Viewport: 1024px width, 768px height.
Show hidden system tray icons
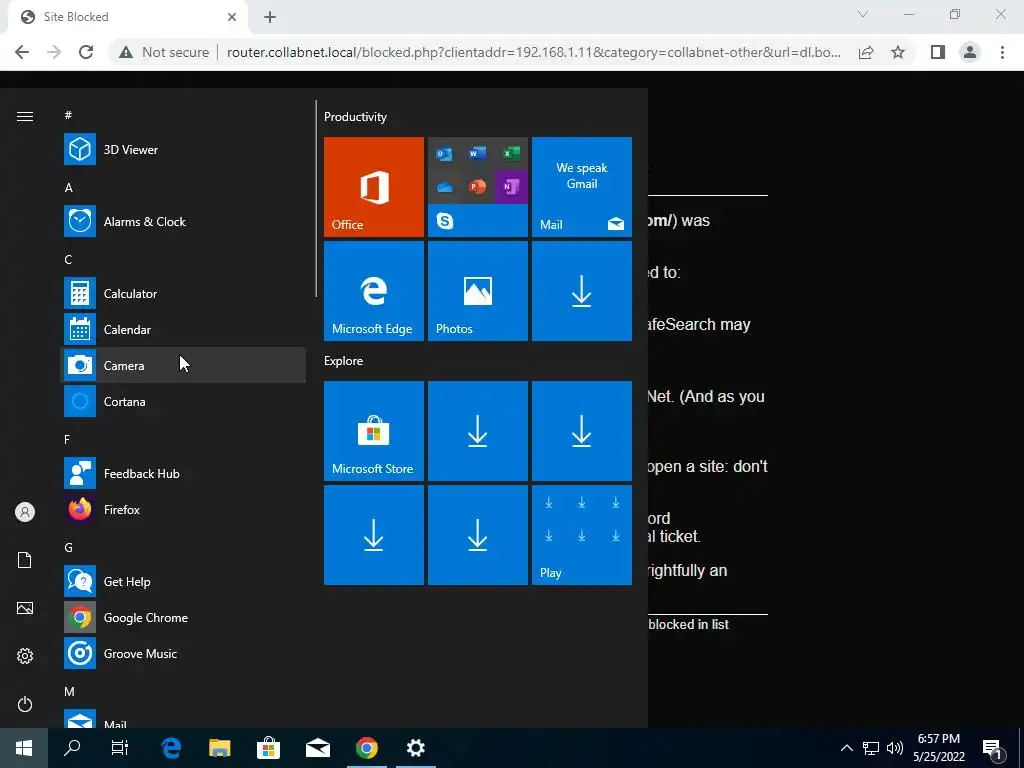846,748
